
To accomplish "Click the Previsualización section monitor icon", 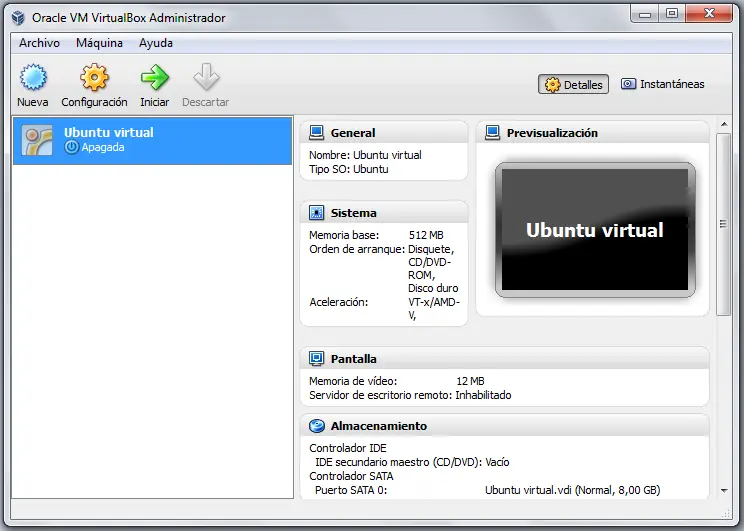I will 493,132.
